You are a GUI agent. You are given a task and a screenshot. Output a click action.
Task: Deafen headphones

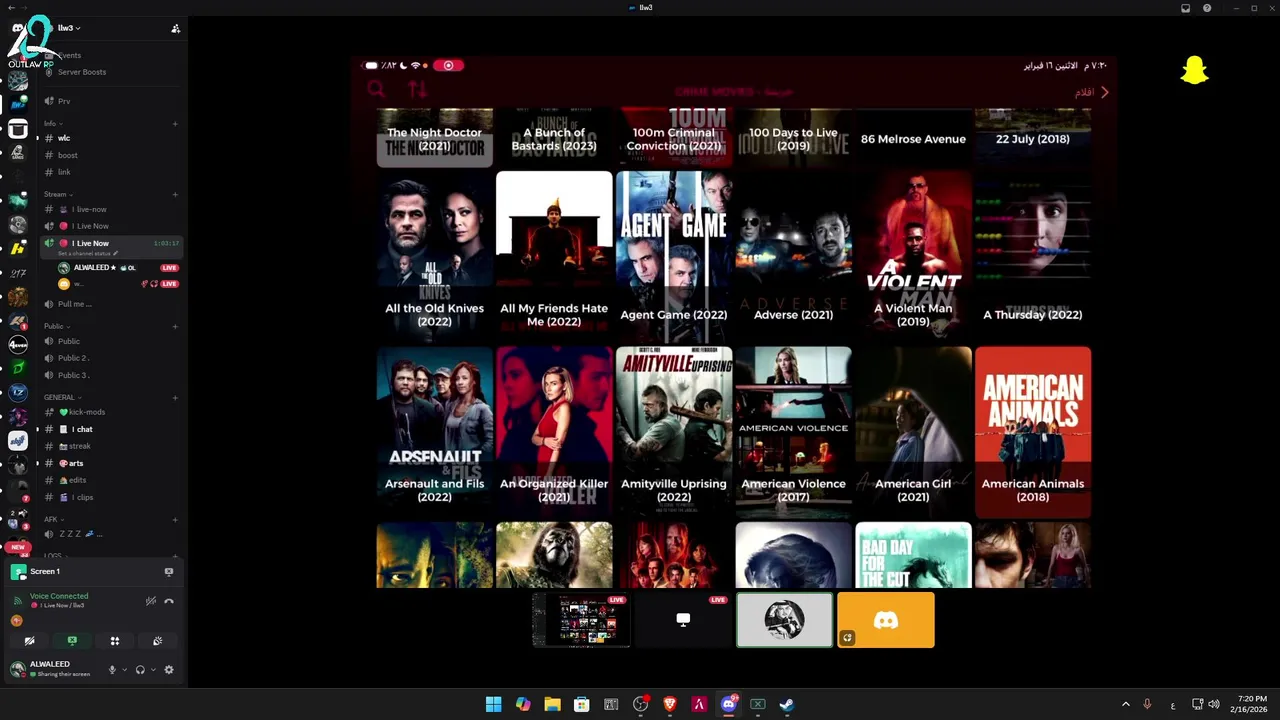tap(140, 669)
